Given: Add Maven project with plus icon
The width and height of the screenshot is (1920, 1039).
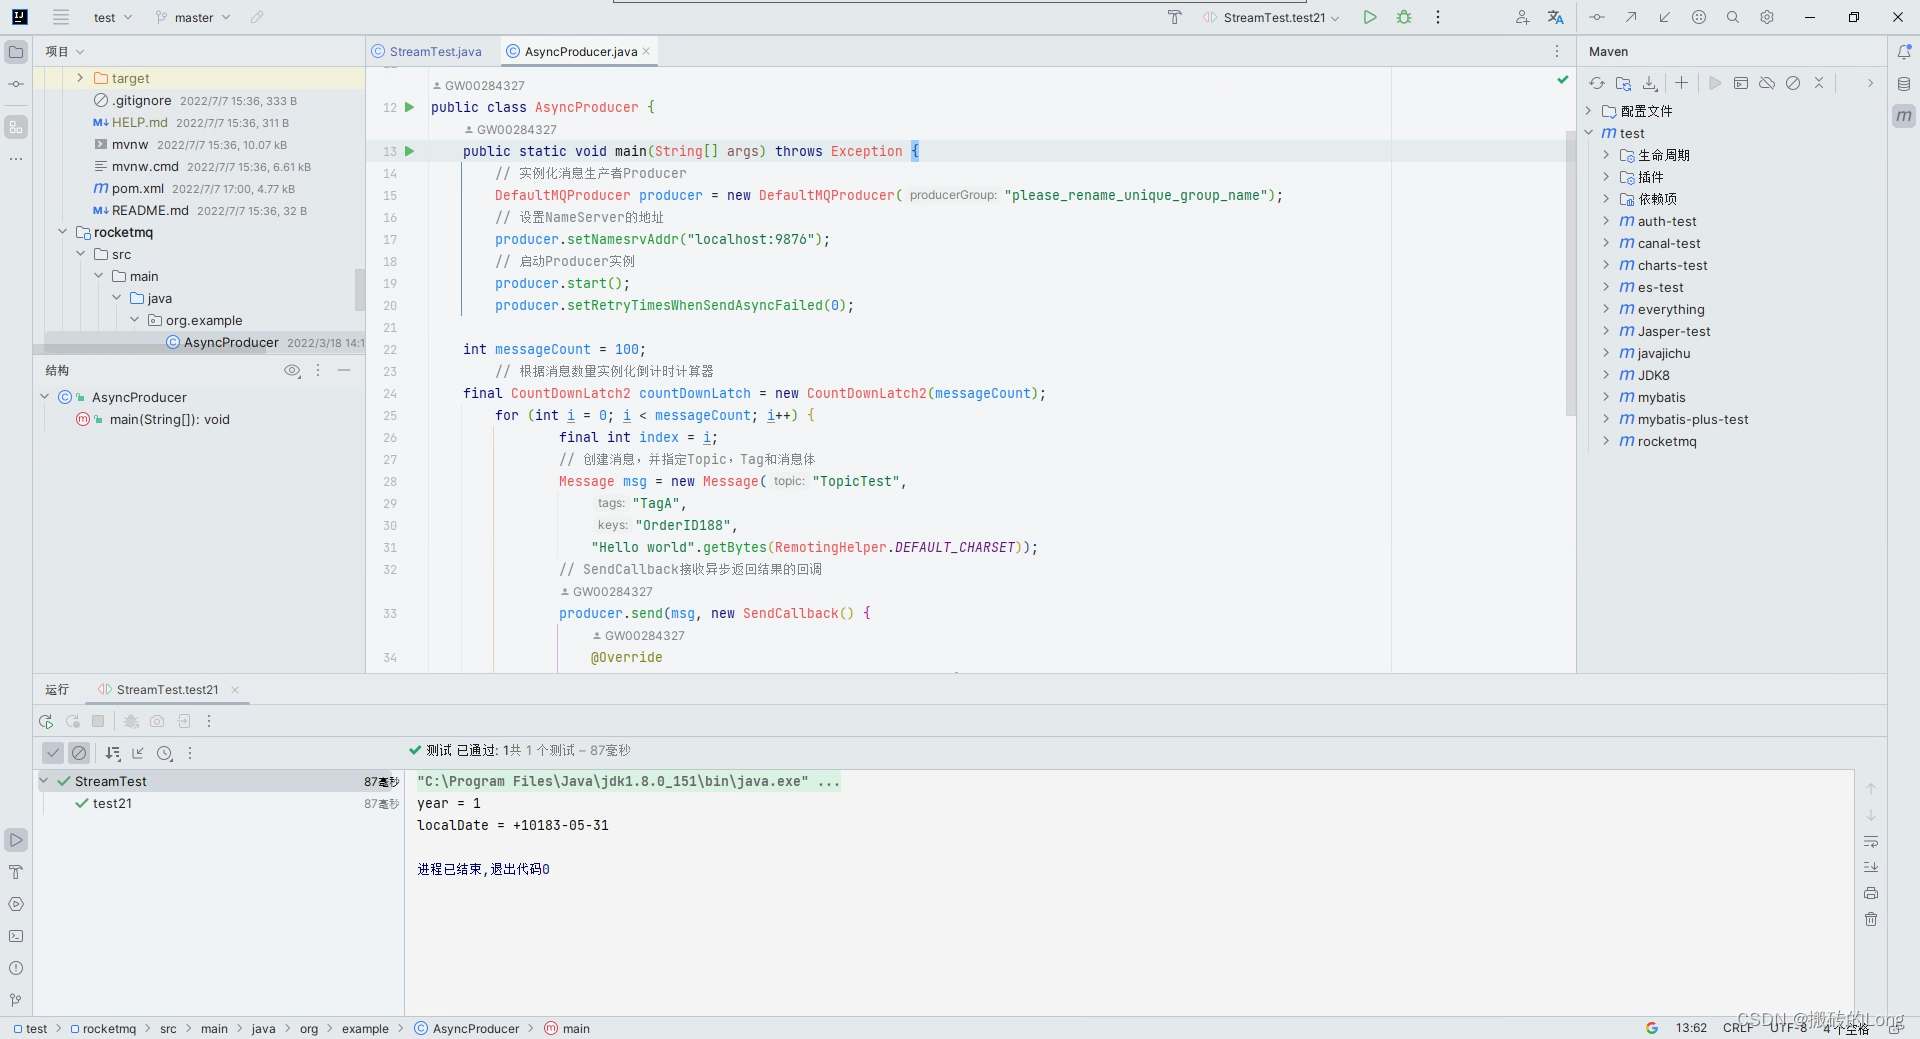Looking at the screenshot, I should [x=1682, y=83].
